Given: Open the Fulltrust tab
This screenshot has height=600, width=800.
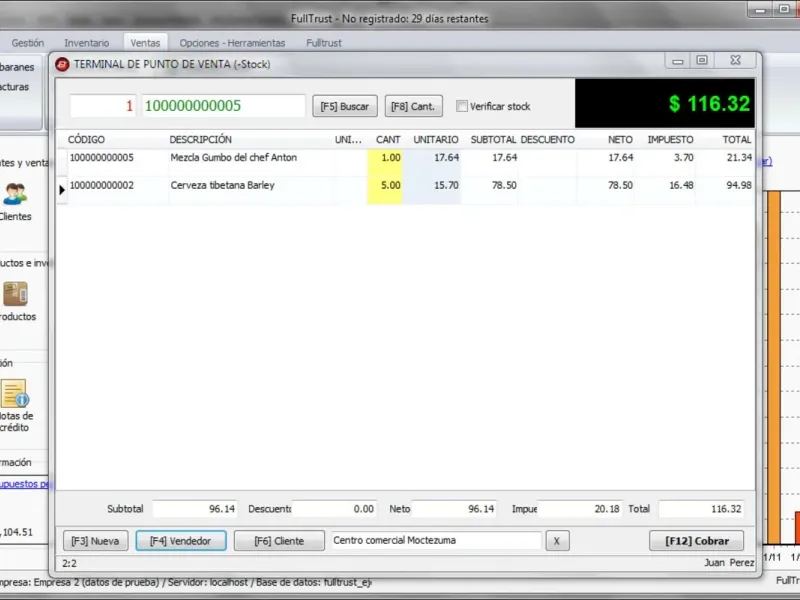Looking at the screenshot, I should click(324, 43).
